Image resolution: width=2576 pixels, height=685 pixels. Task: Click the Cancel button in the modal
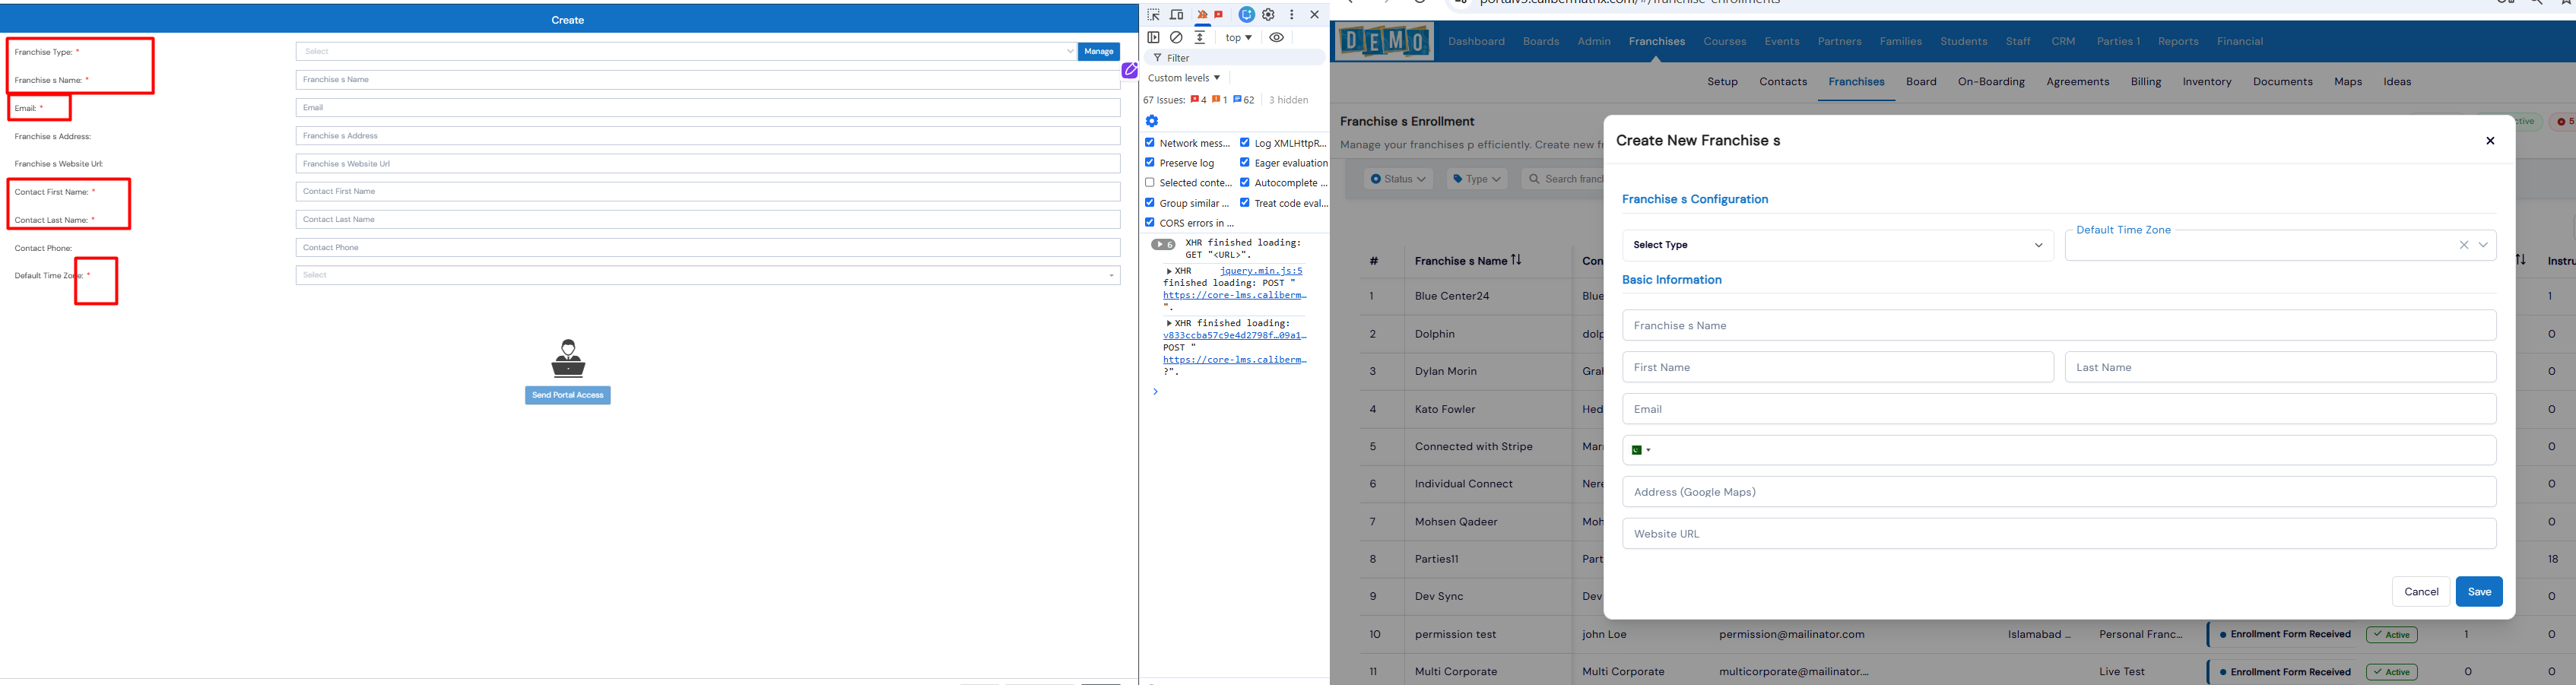(x=2421, y=592)
